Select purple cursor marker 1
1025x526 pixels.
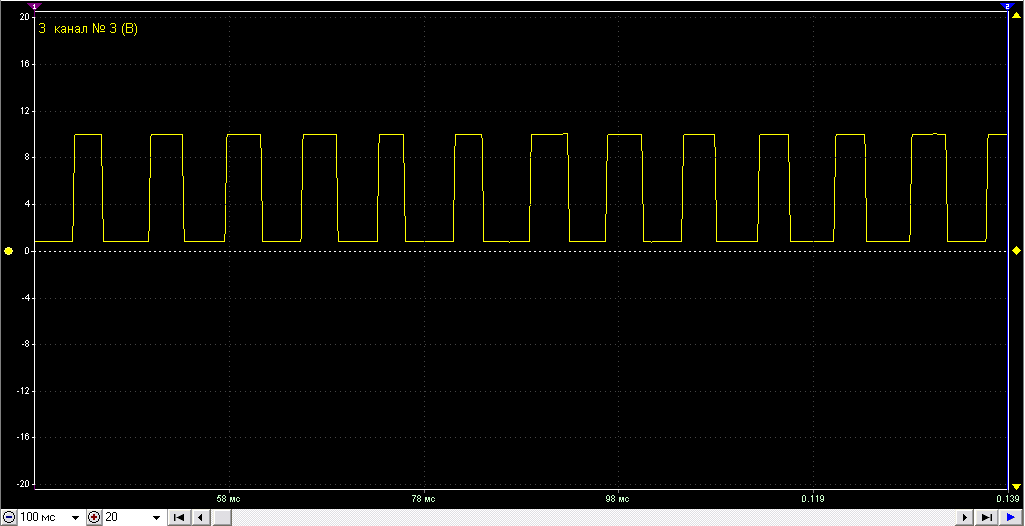click(34, 6)
